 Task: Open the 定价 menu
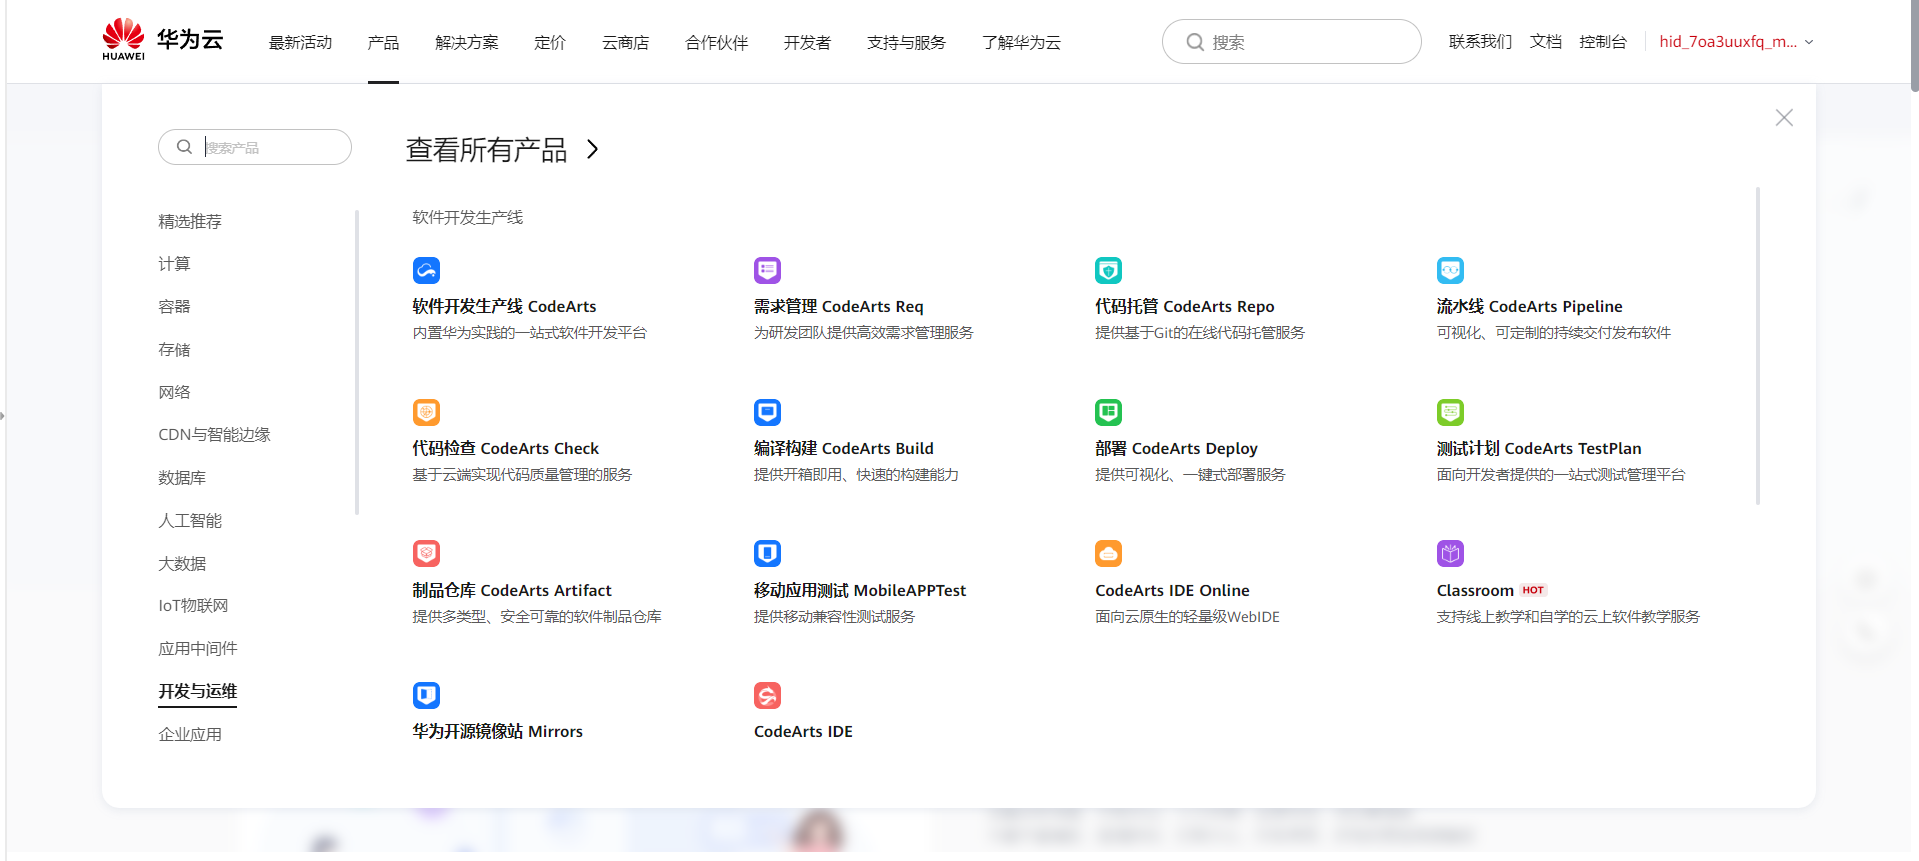(x=550, y=42)
